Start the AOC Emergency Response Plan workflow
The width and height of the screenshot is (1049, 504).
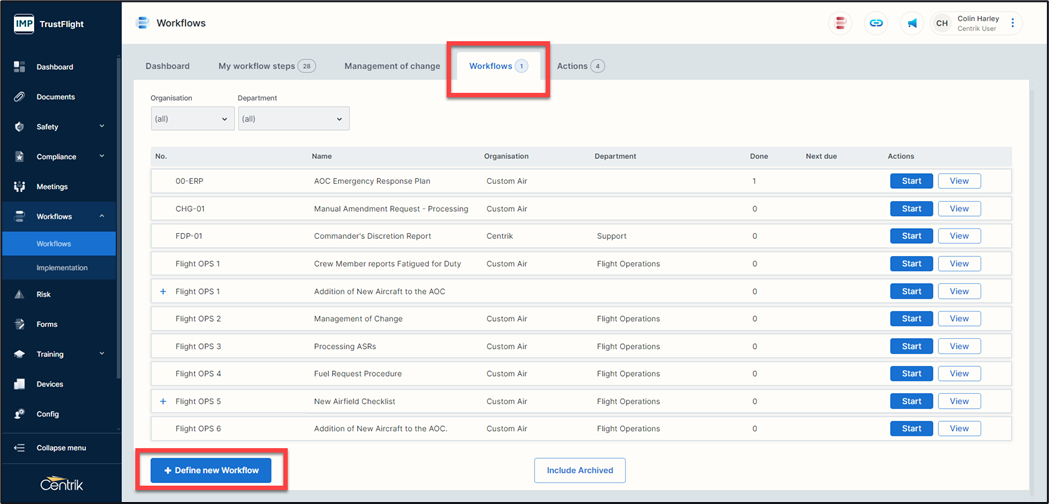[911, 182]
